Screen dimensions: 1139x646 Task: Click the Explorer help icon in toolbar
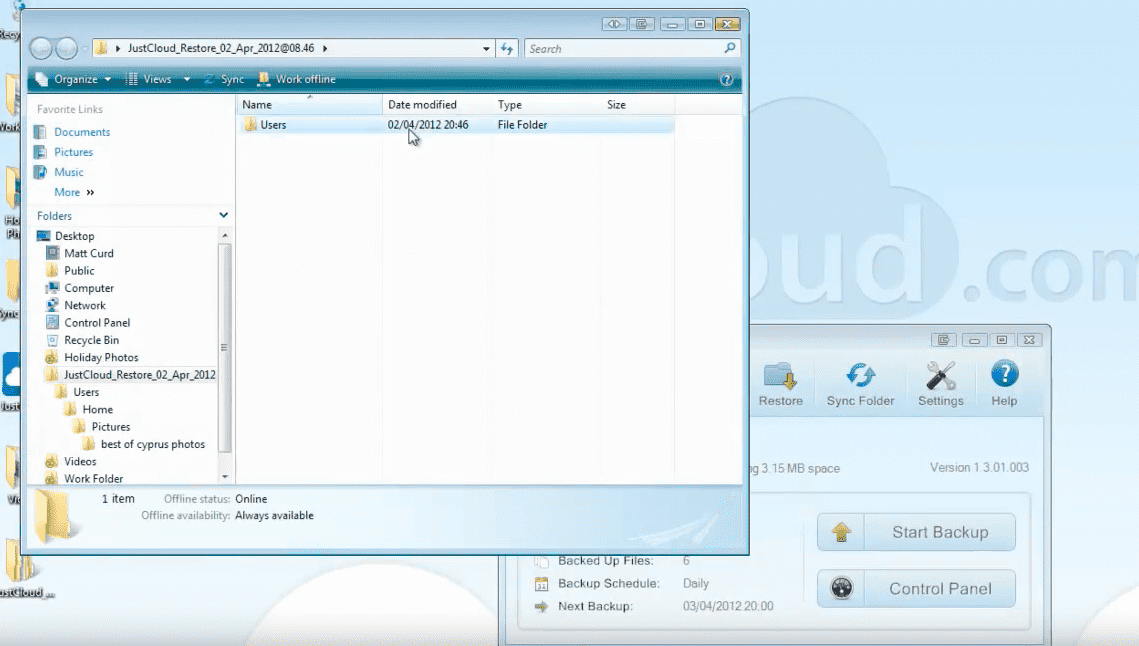726,80
